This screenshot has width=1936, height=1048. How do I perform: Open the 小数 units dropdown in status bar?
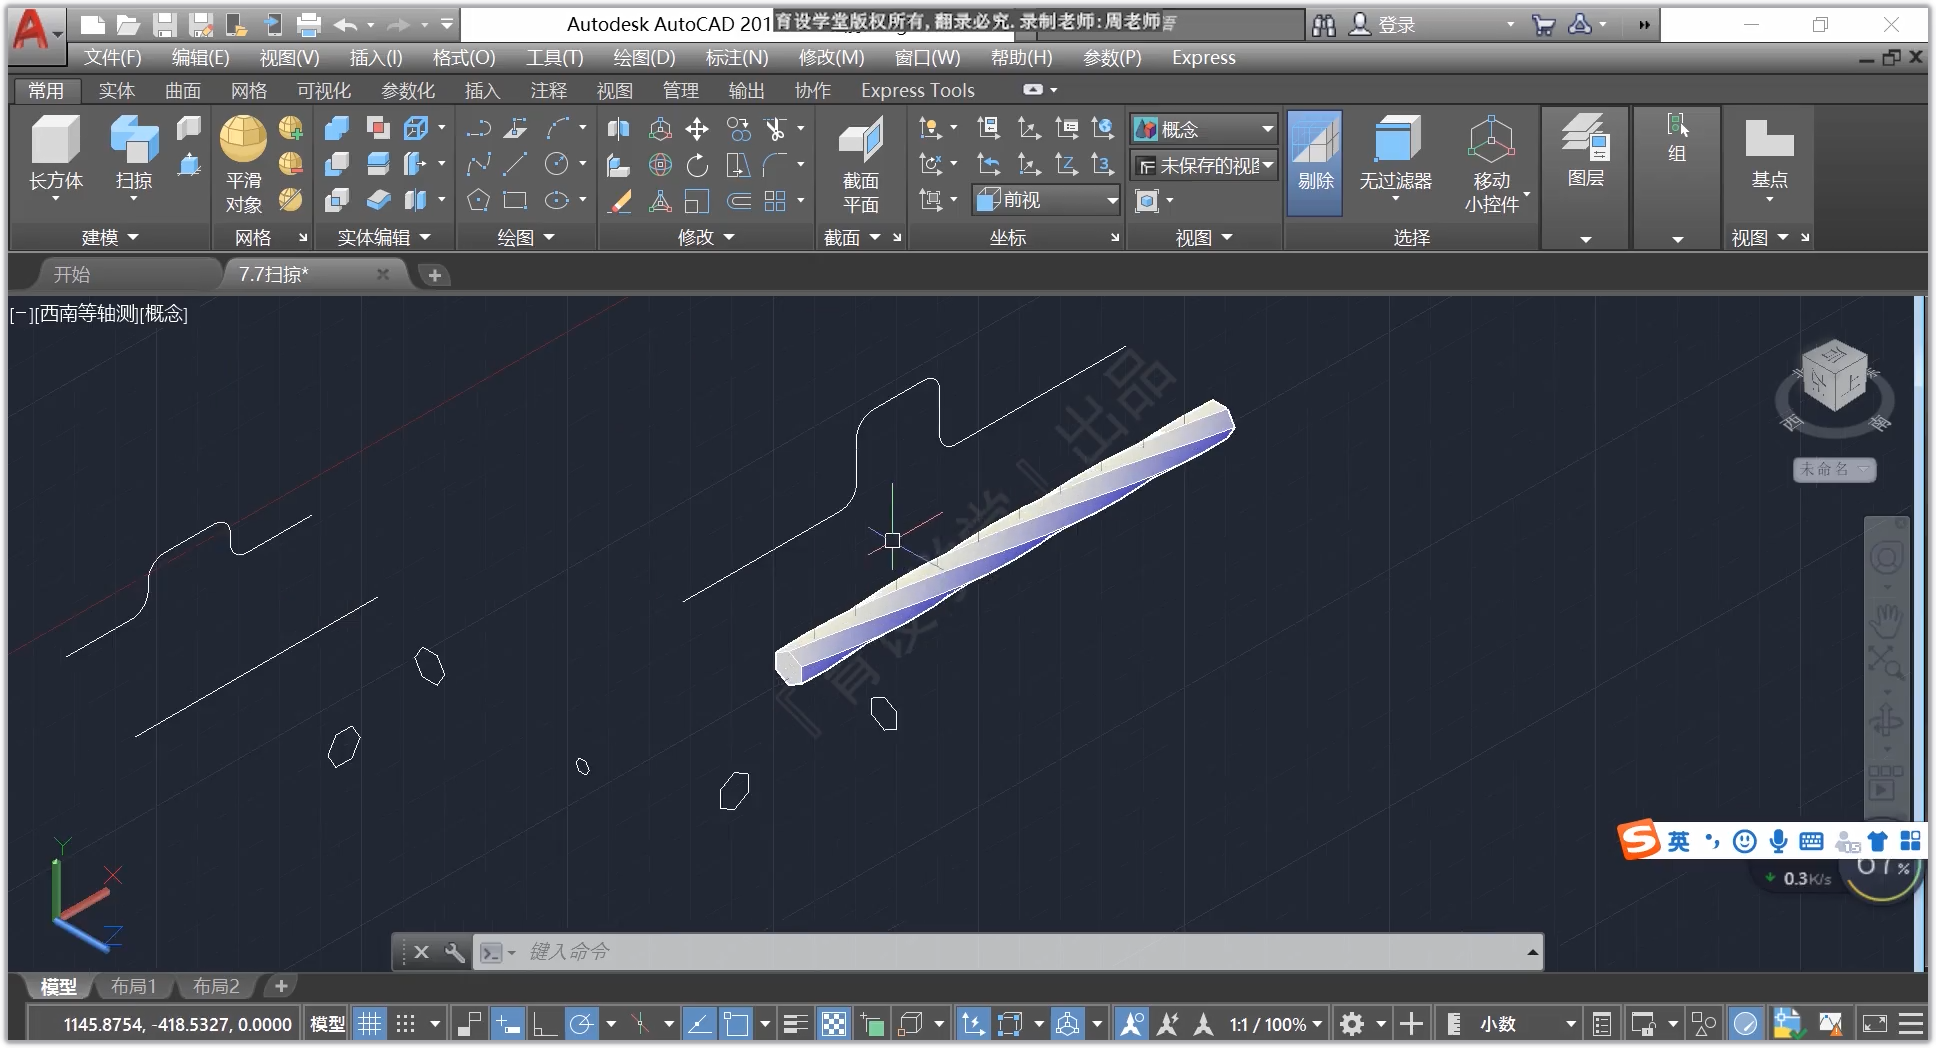pyautogui.click(x=1526, y=1024)
